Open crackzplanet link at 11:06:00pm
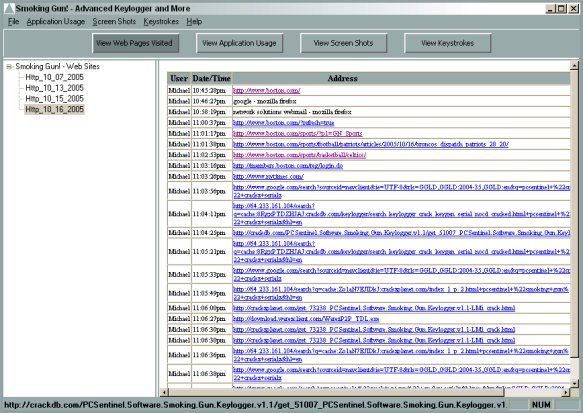583x413 pixels. coord(374,308)
